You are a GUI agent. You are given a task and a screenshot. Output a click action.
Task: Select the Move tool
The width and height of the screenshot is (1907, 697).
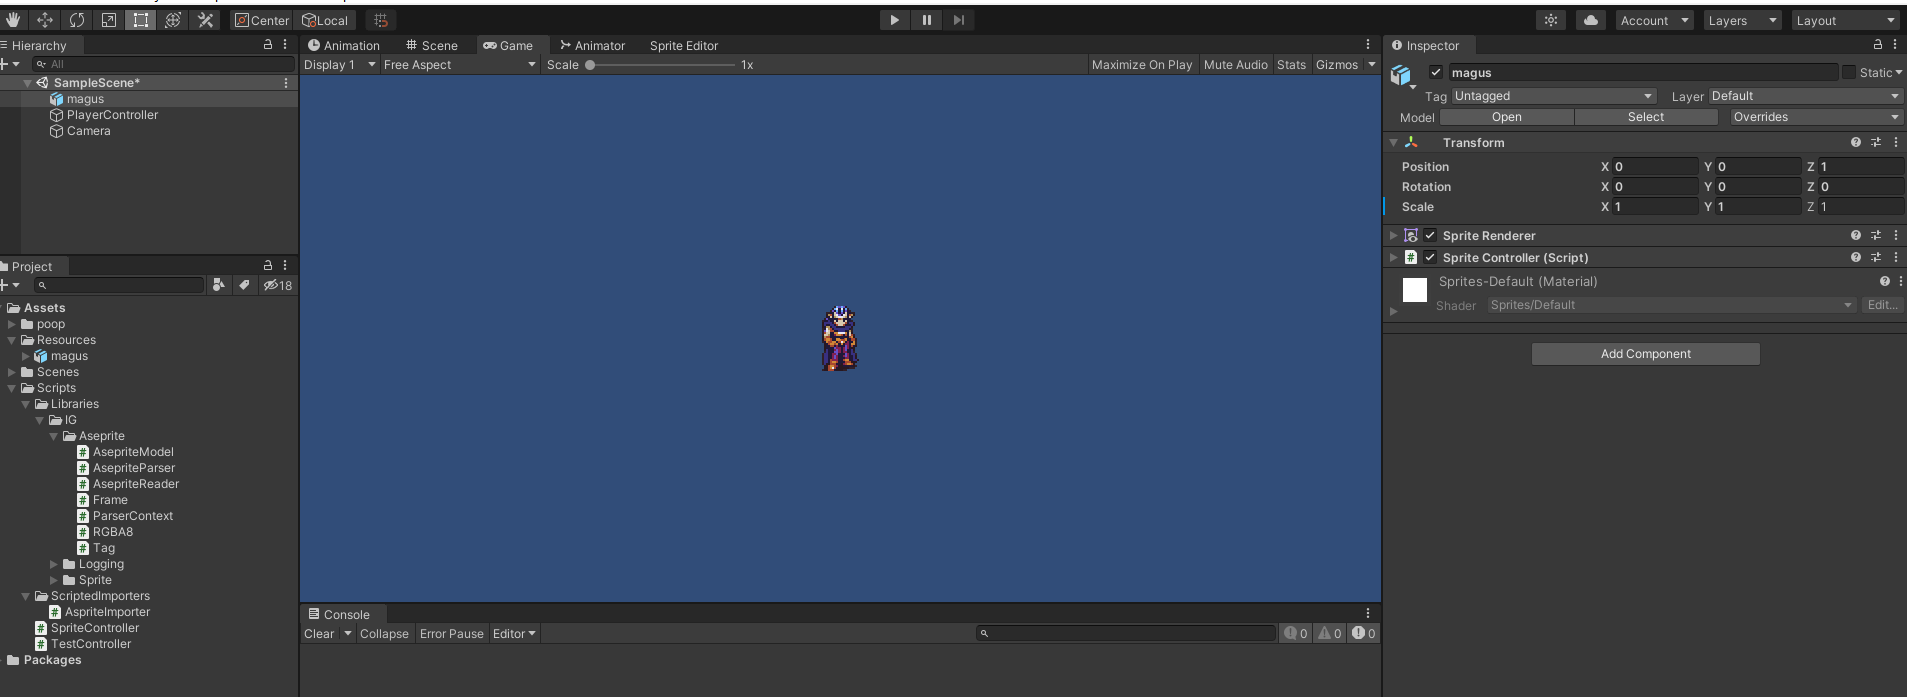[x=45, y=20]
